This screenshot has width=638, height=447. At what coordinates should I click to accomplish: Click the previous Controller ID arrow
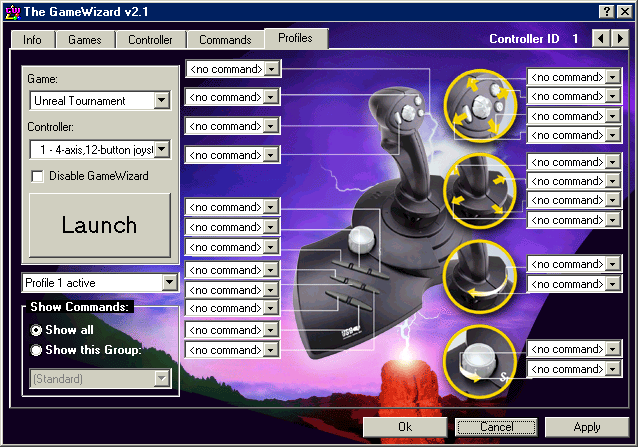[601, 39]
